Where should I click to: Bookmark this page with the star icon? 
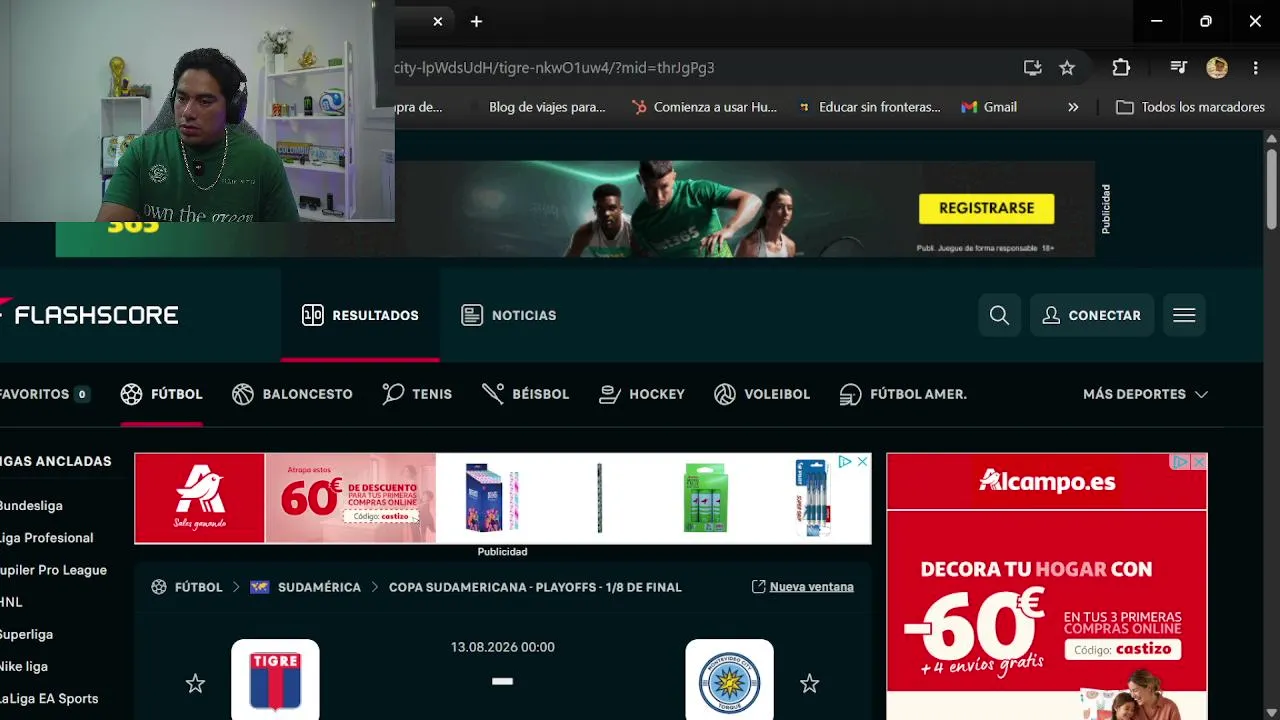coord(1067,68)
